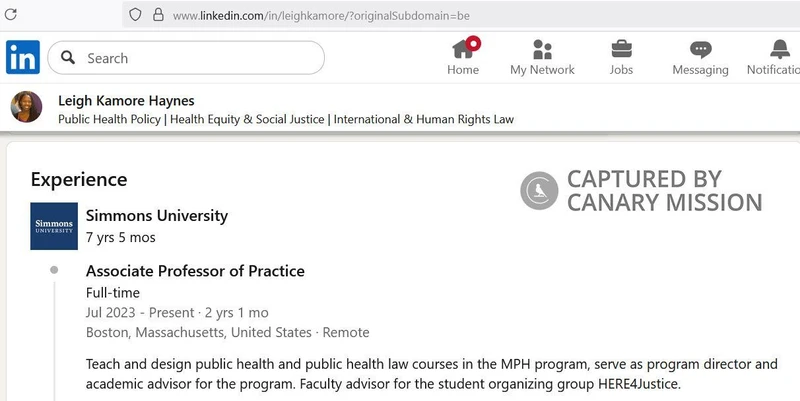
Task: Open the Simmons University company link
Action: pyautogui.click(x=157, y=216)
